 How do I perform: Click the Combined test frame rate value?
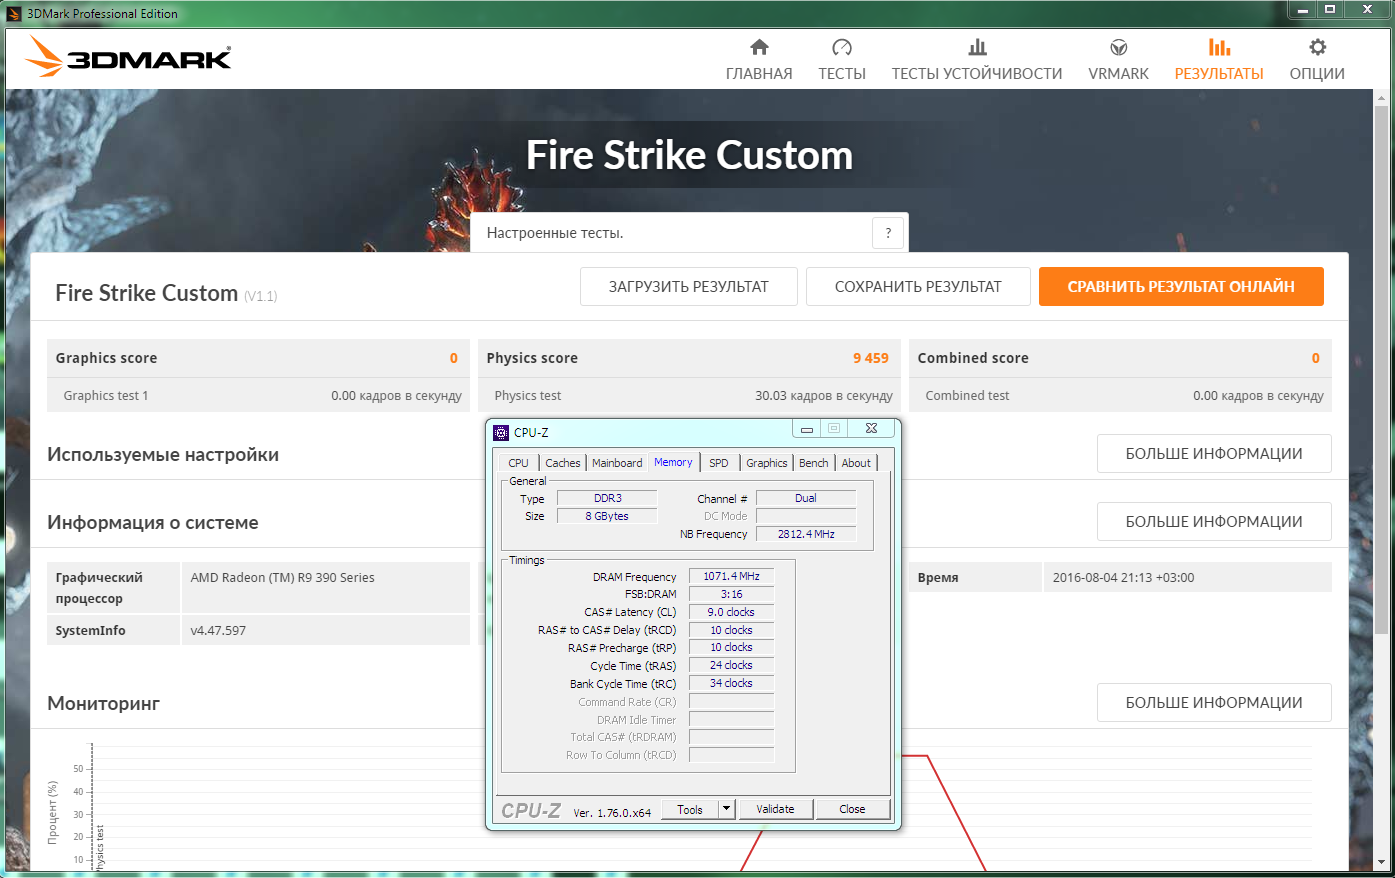click(x=1258, y=396)
